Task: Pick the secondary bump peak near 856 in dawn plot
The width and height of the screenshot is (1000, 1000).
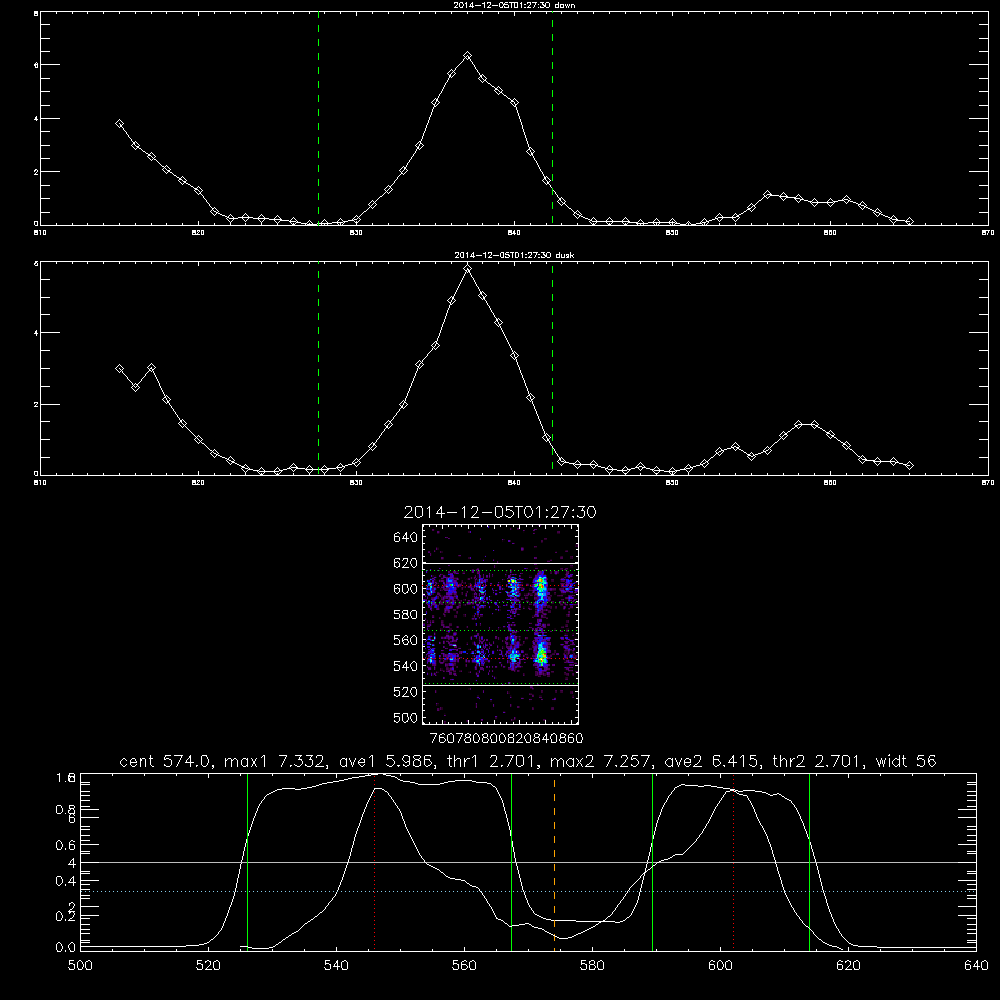Action: [x=767, y=195]
